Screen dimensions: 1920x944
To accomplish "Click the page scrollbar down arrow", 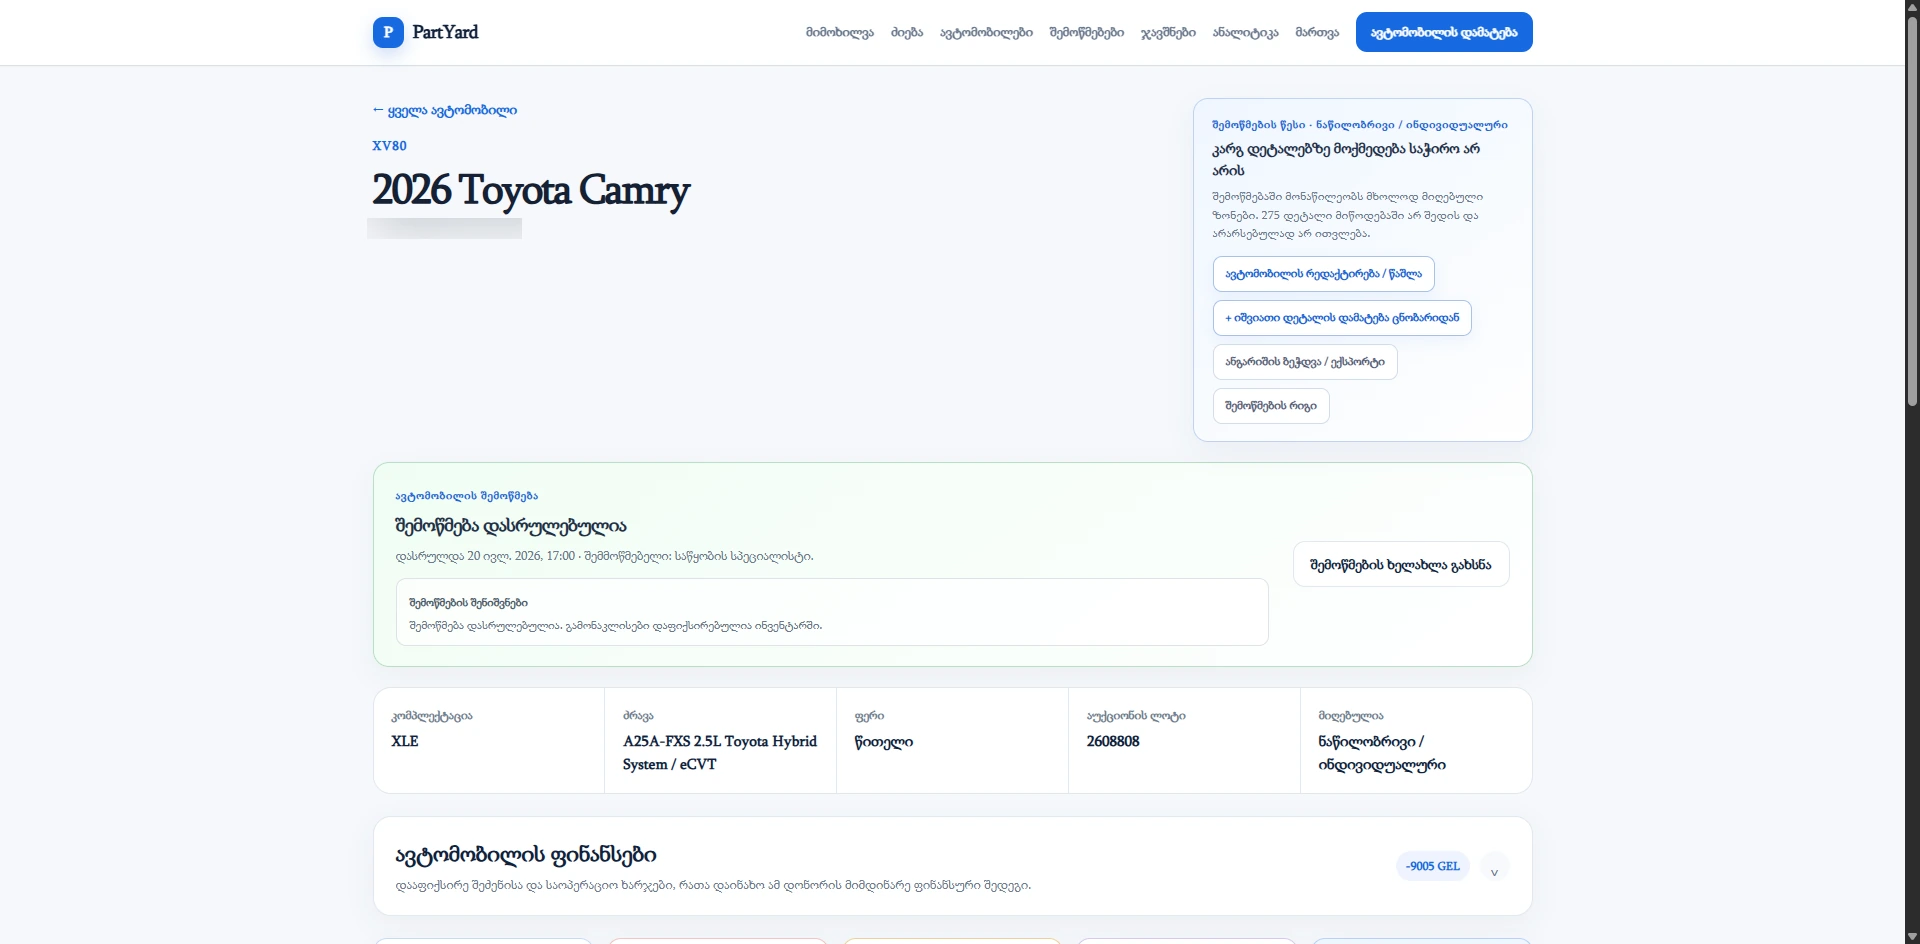I will (1912, 937).
